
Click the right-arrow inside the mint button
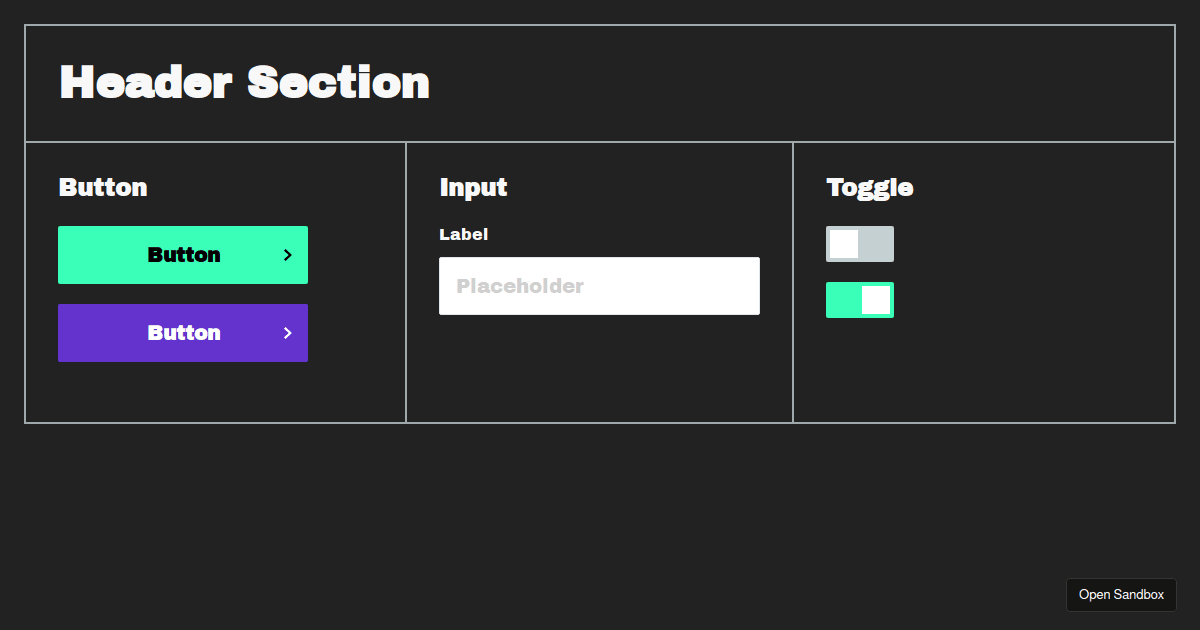[x=288, y=255]
